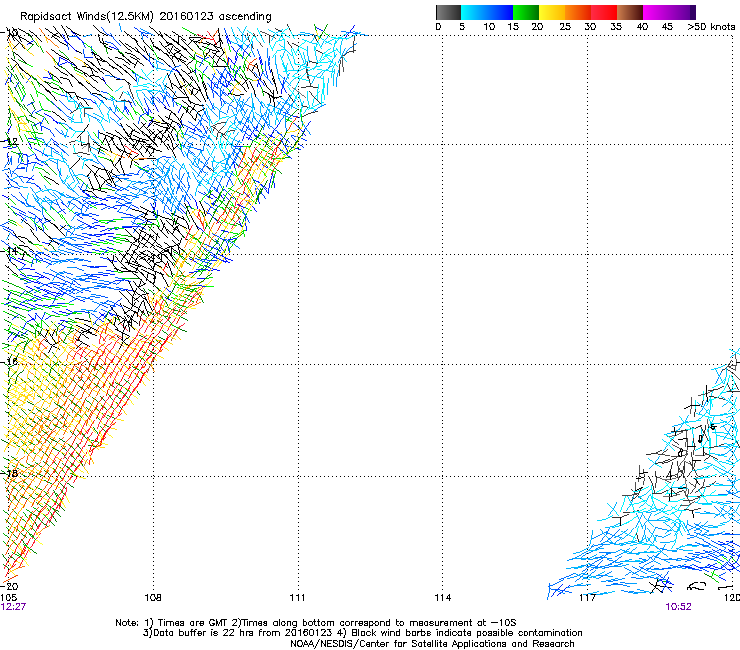The image size is (740, 650).
Task: Click the brown 35-40 knots color swatch
Action: (x=630, y=12)
